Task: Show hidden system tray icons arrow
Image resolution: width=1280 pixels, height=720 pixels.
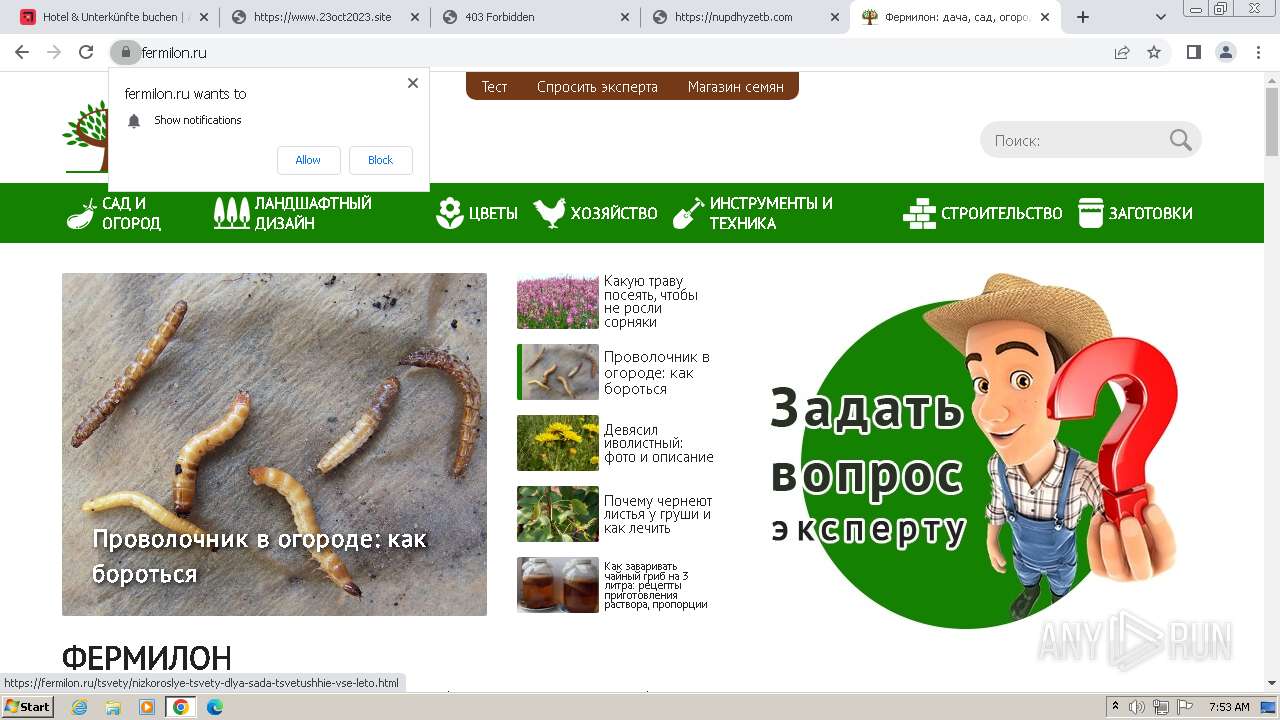Action: click(x=1115, y=707)
